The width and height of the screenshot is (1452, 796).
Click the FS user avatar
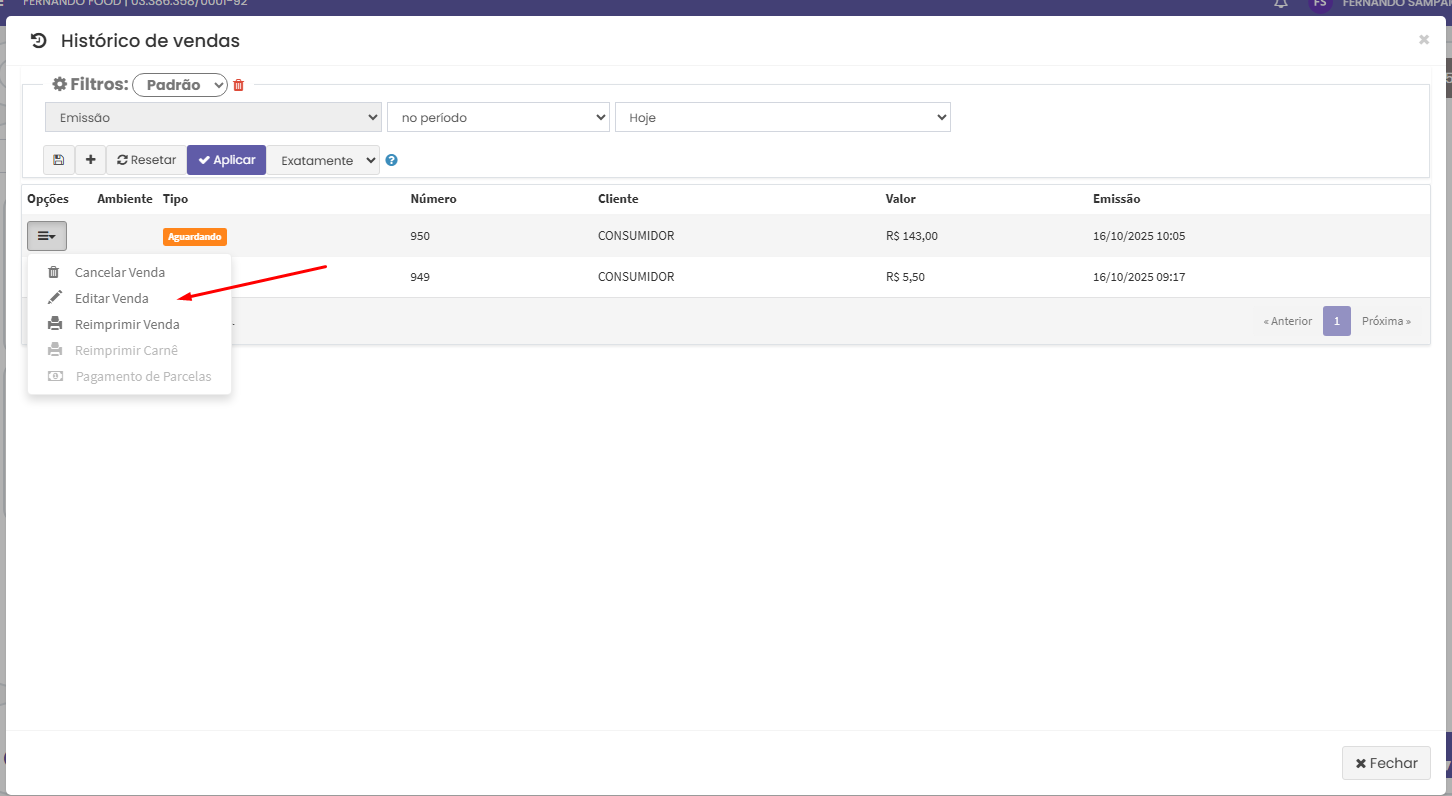(x=1320, y=4)
